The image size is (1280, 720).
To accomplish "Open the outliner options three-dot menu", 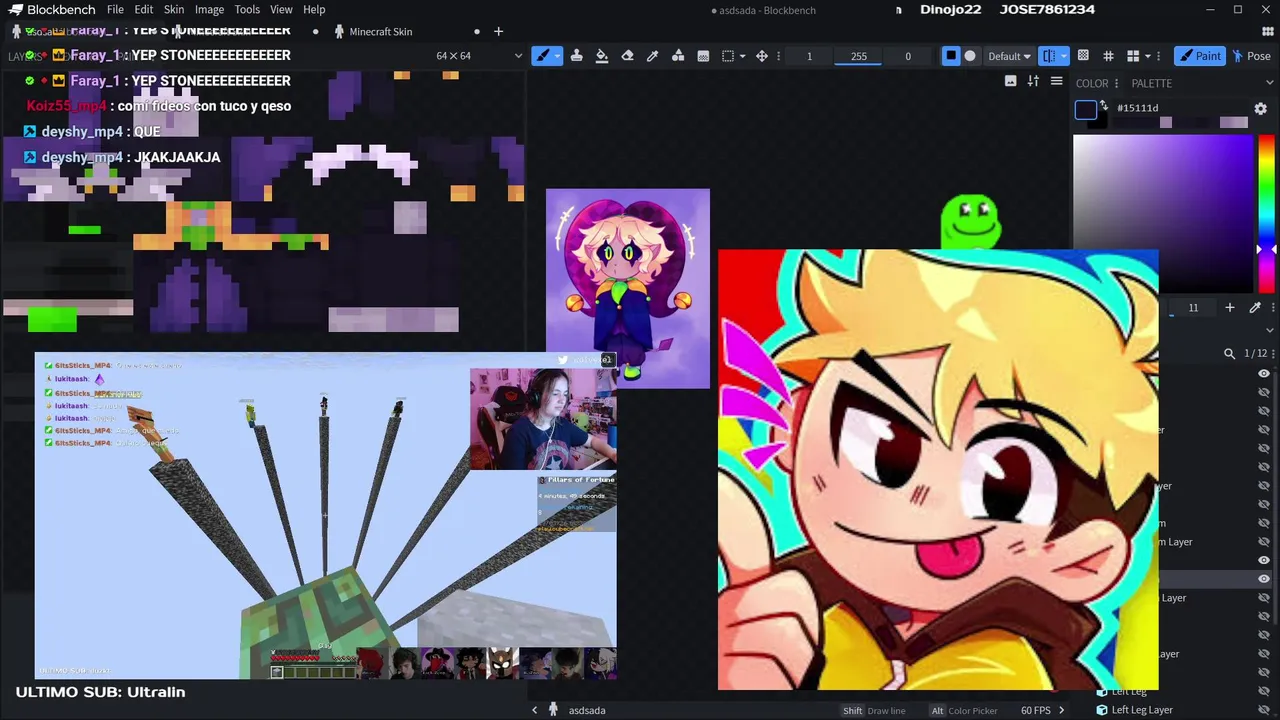I will pyautogui.click(x=1272, y=353).
